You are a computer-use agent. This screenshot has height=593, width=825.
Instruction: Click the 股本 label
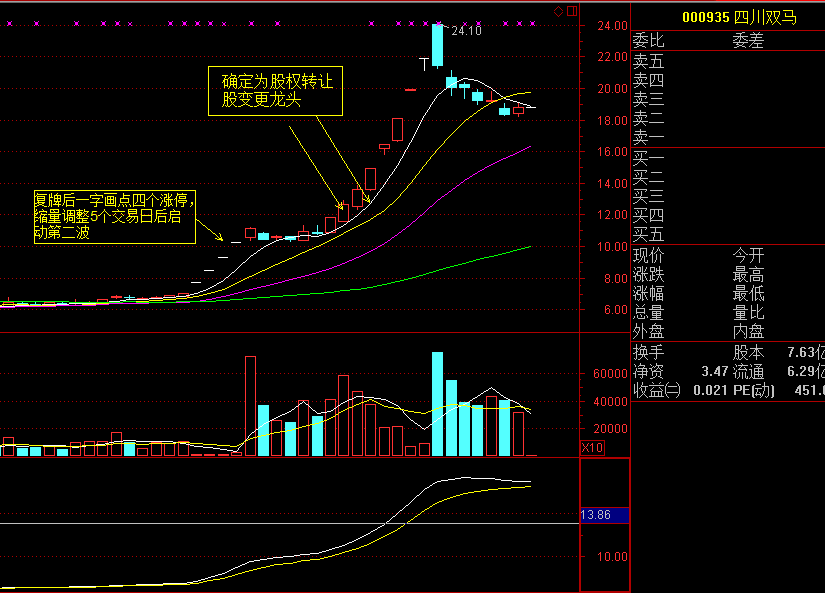click(x=748, y=352)
